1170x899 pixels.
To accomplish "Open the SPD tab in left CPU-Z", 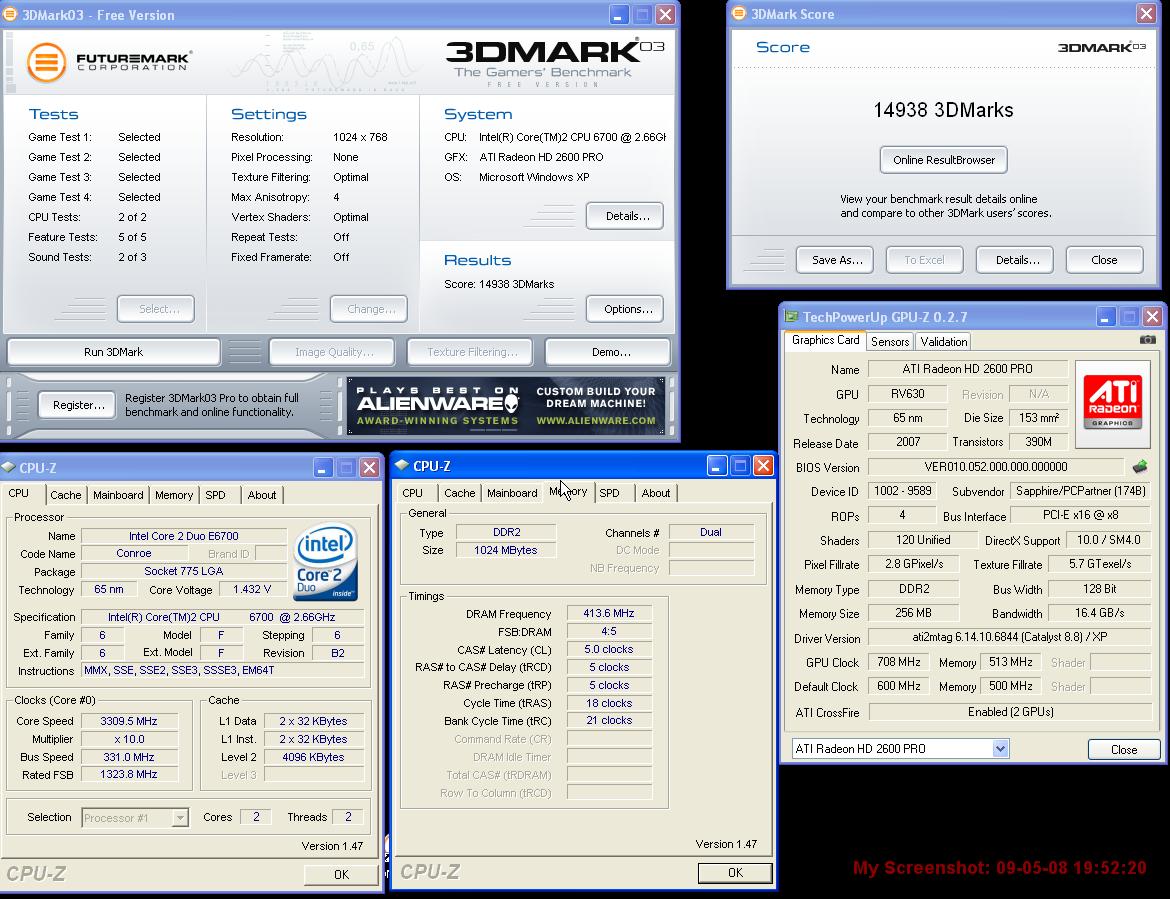I will tap(216, 495).
